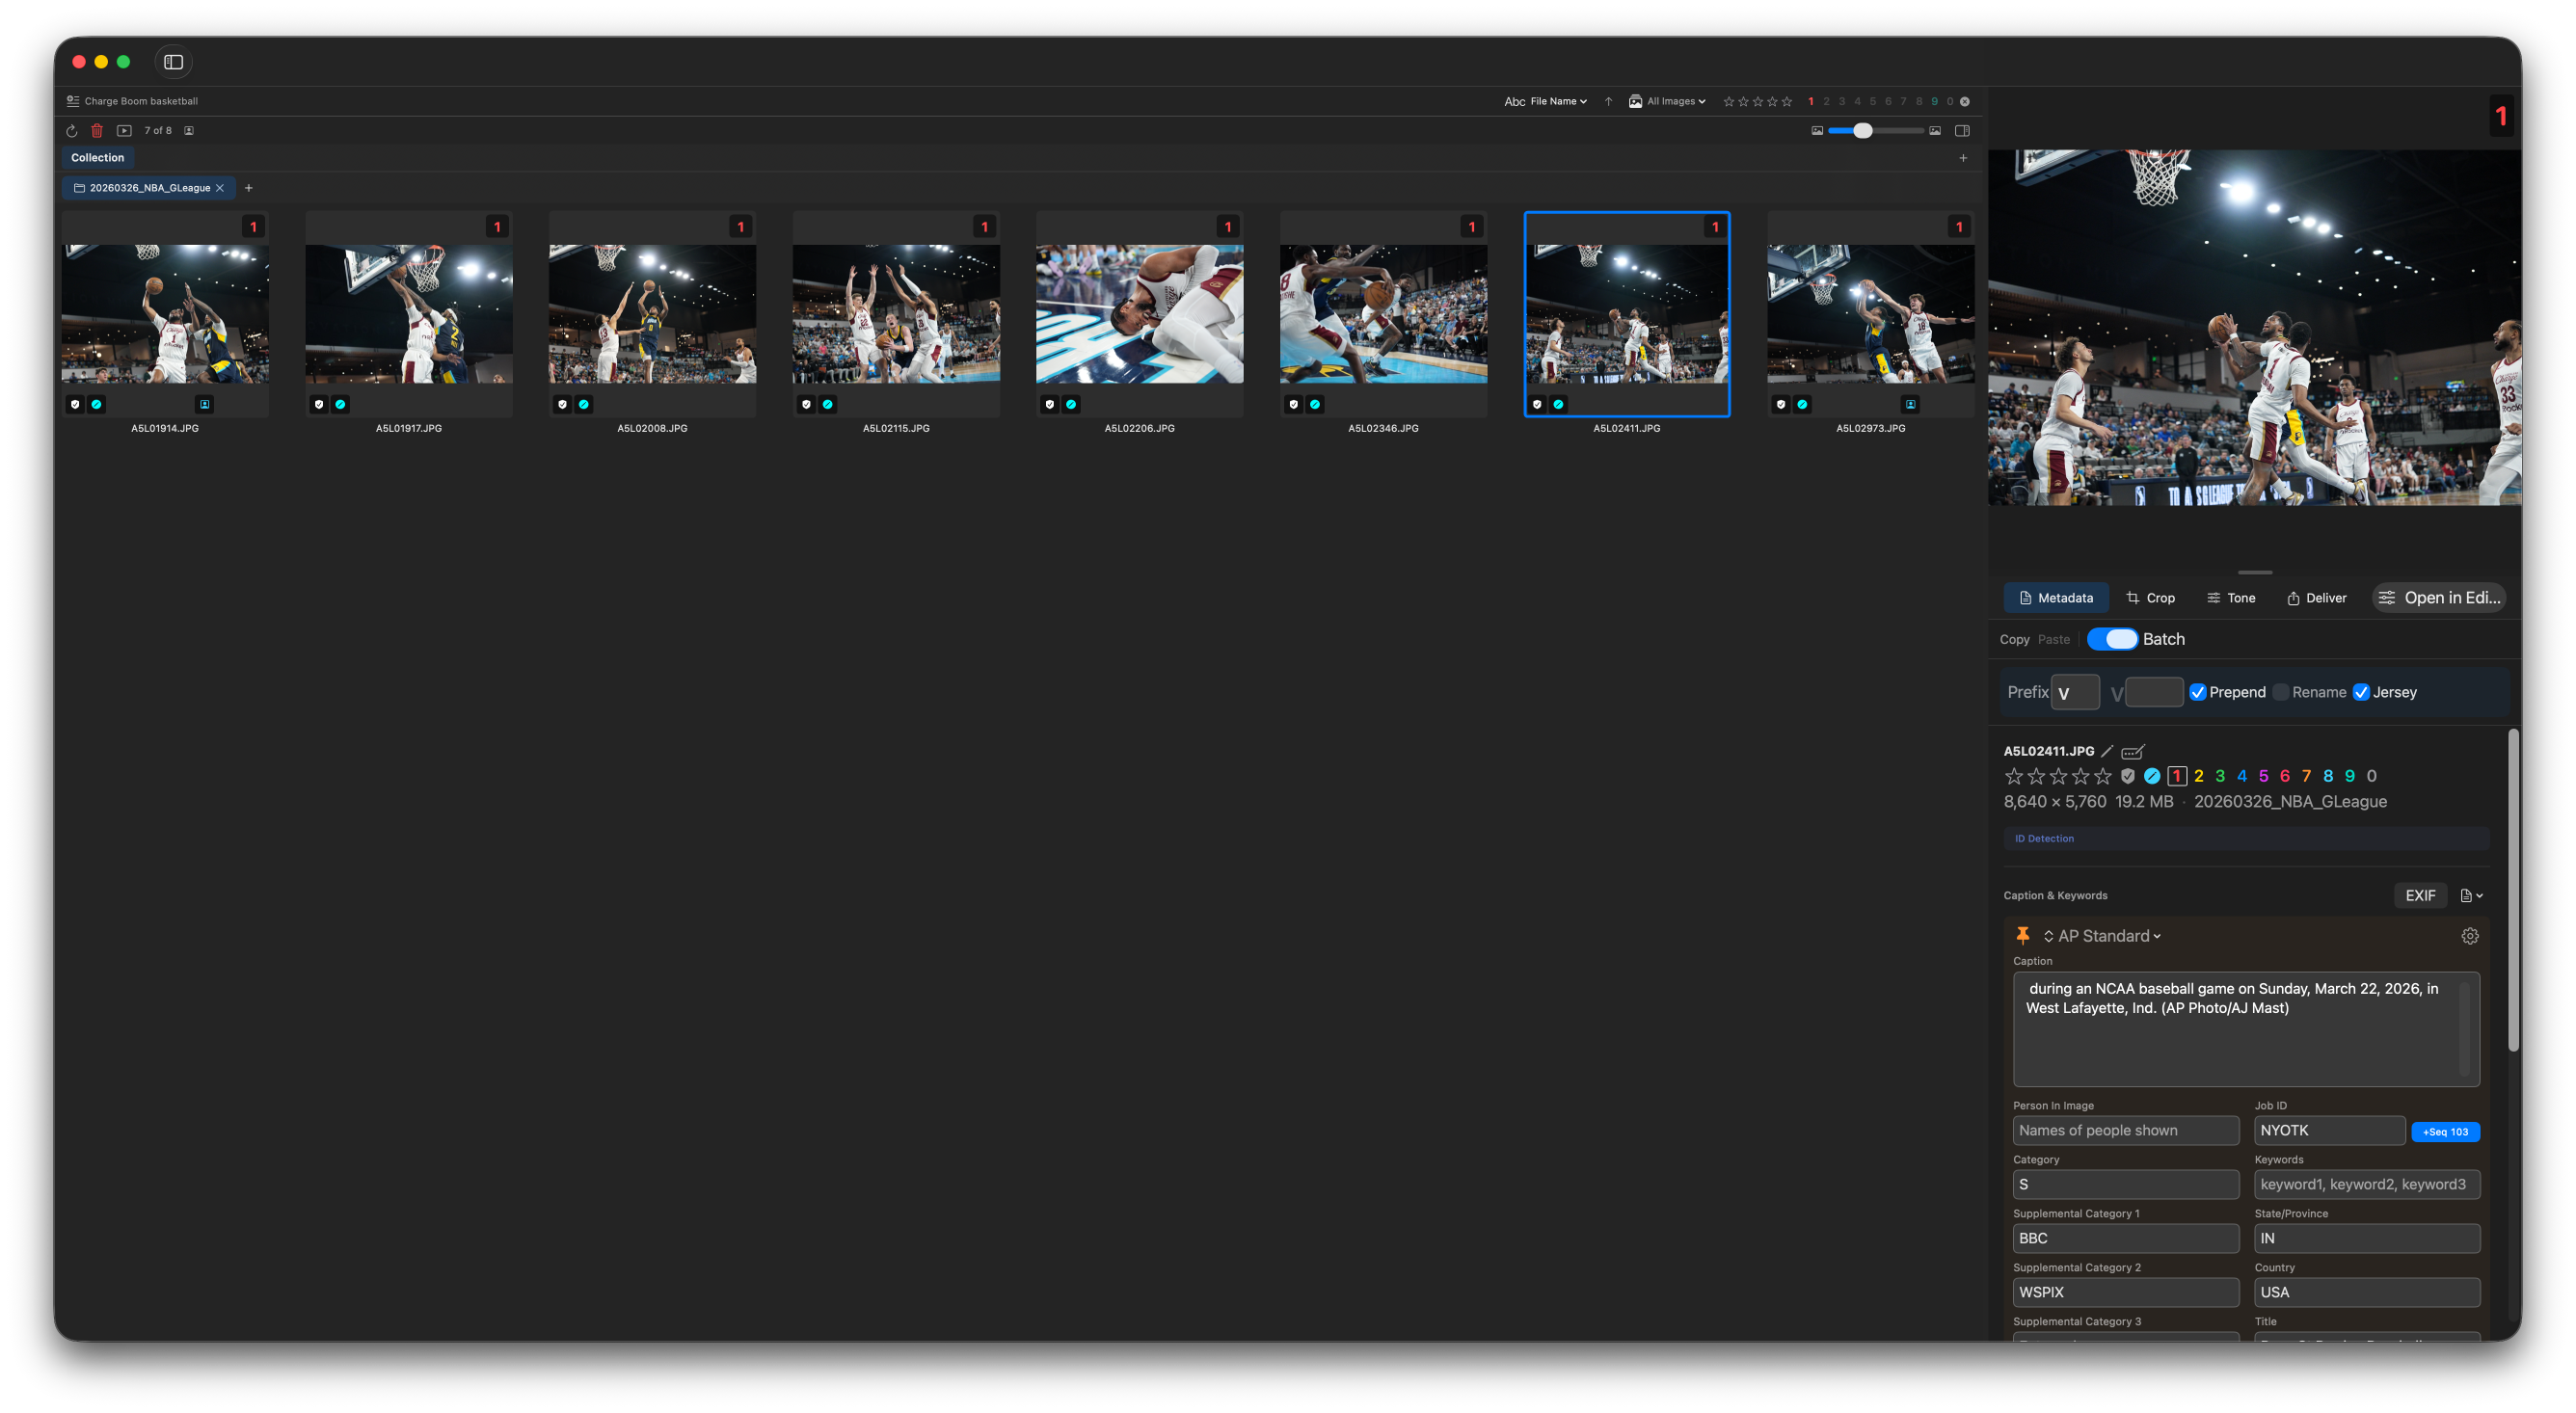Filter by teal label 9 in top bar
This screenshot has width=2576, height=1413.
(1934, 101)
